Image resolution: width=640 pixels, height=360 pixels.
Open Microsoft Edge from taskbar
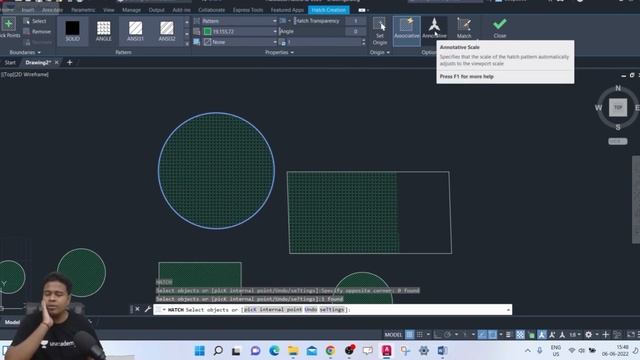coord(274,351)
